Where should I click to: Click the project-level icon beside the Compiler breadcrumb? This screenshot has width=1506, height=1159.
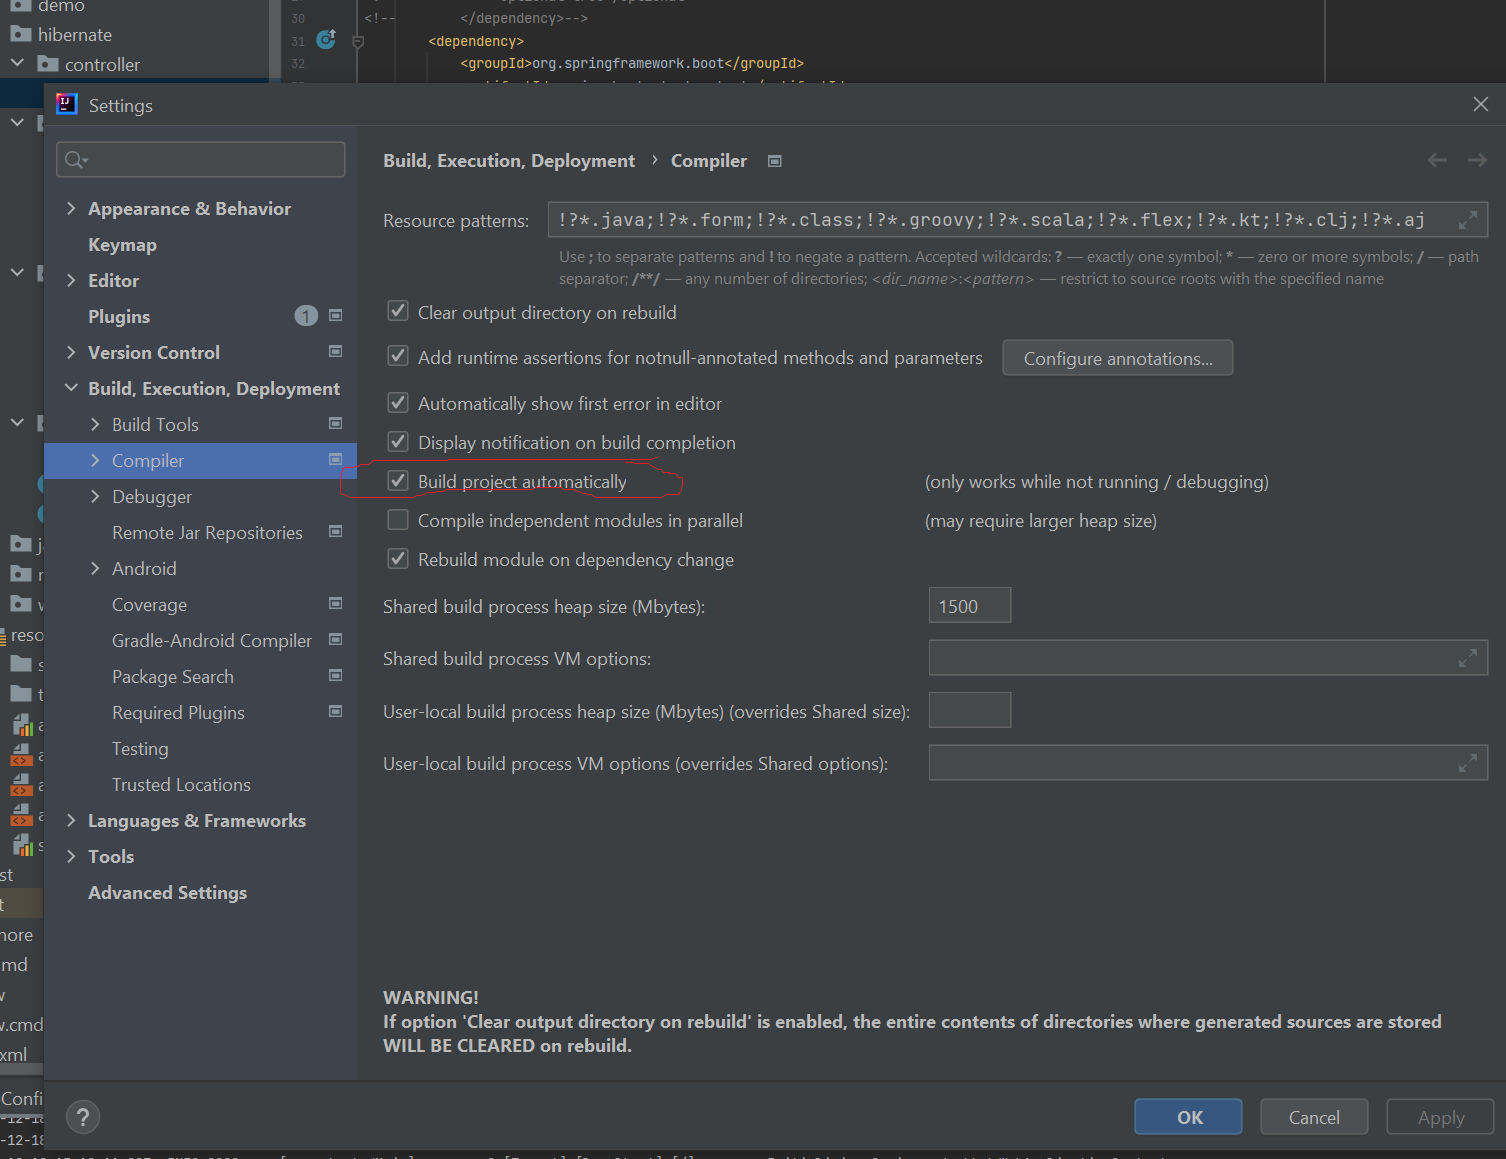pos(774,161)
